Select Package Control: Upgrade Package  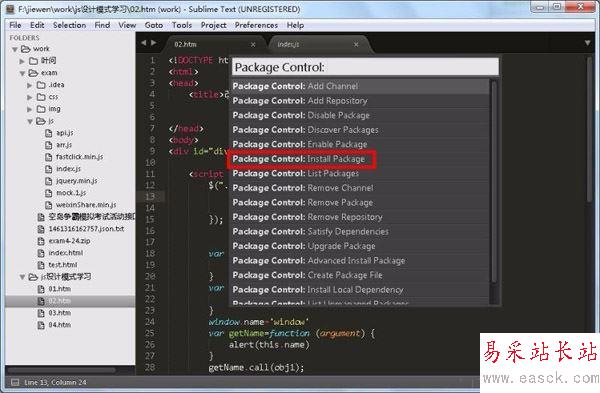pos(360,246)
